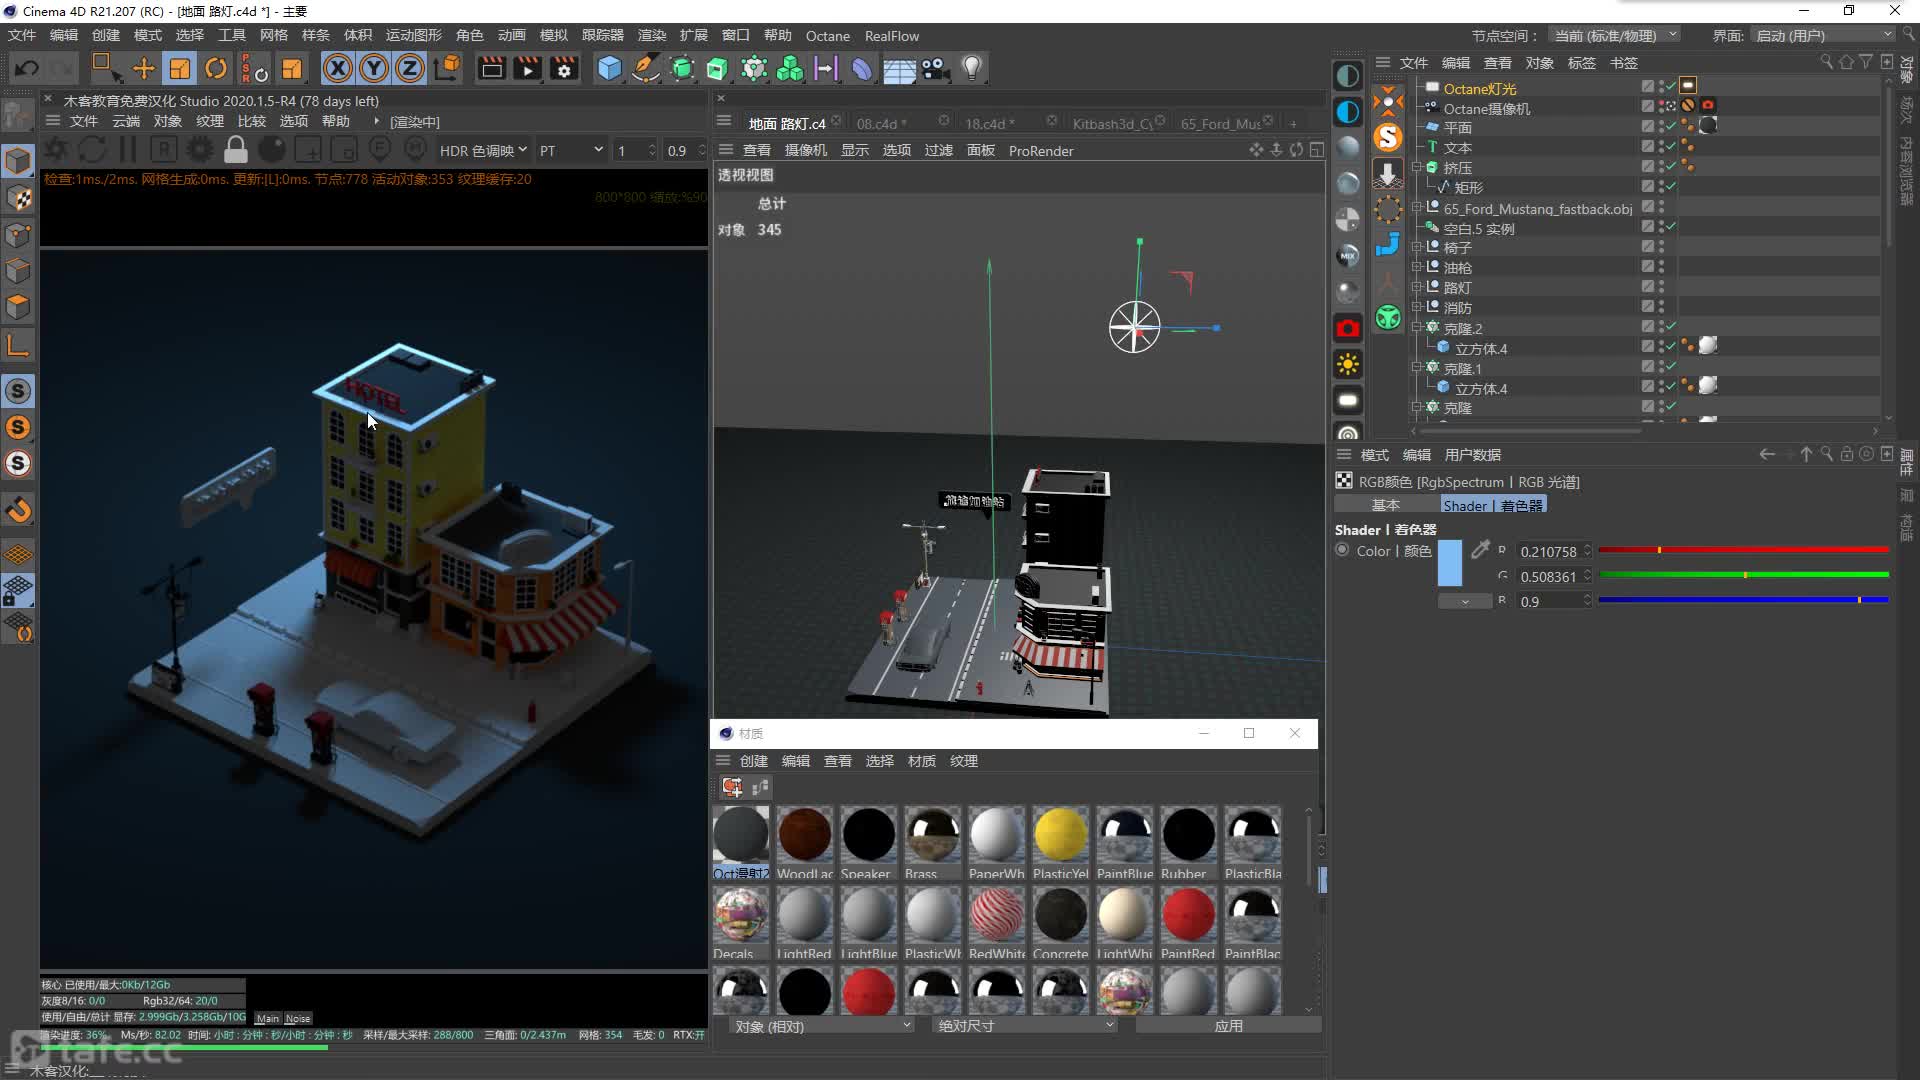Open the 界面 layout dropdown
Screen dimensions: 1920x1080
click(1823, 35)
